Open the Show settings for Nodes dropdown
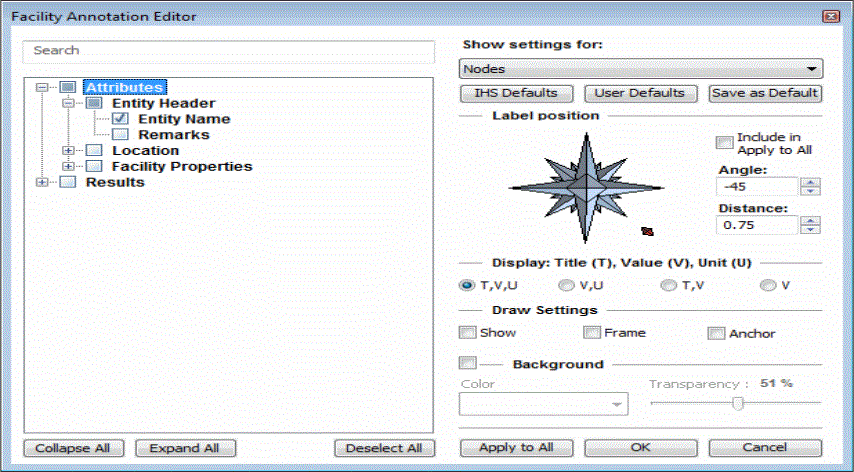This screenshot has height=472, width=854. click(x=640, y=69)
